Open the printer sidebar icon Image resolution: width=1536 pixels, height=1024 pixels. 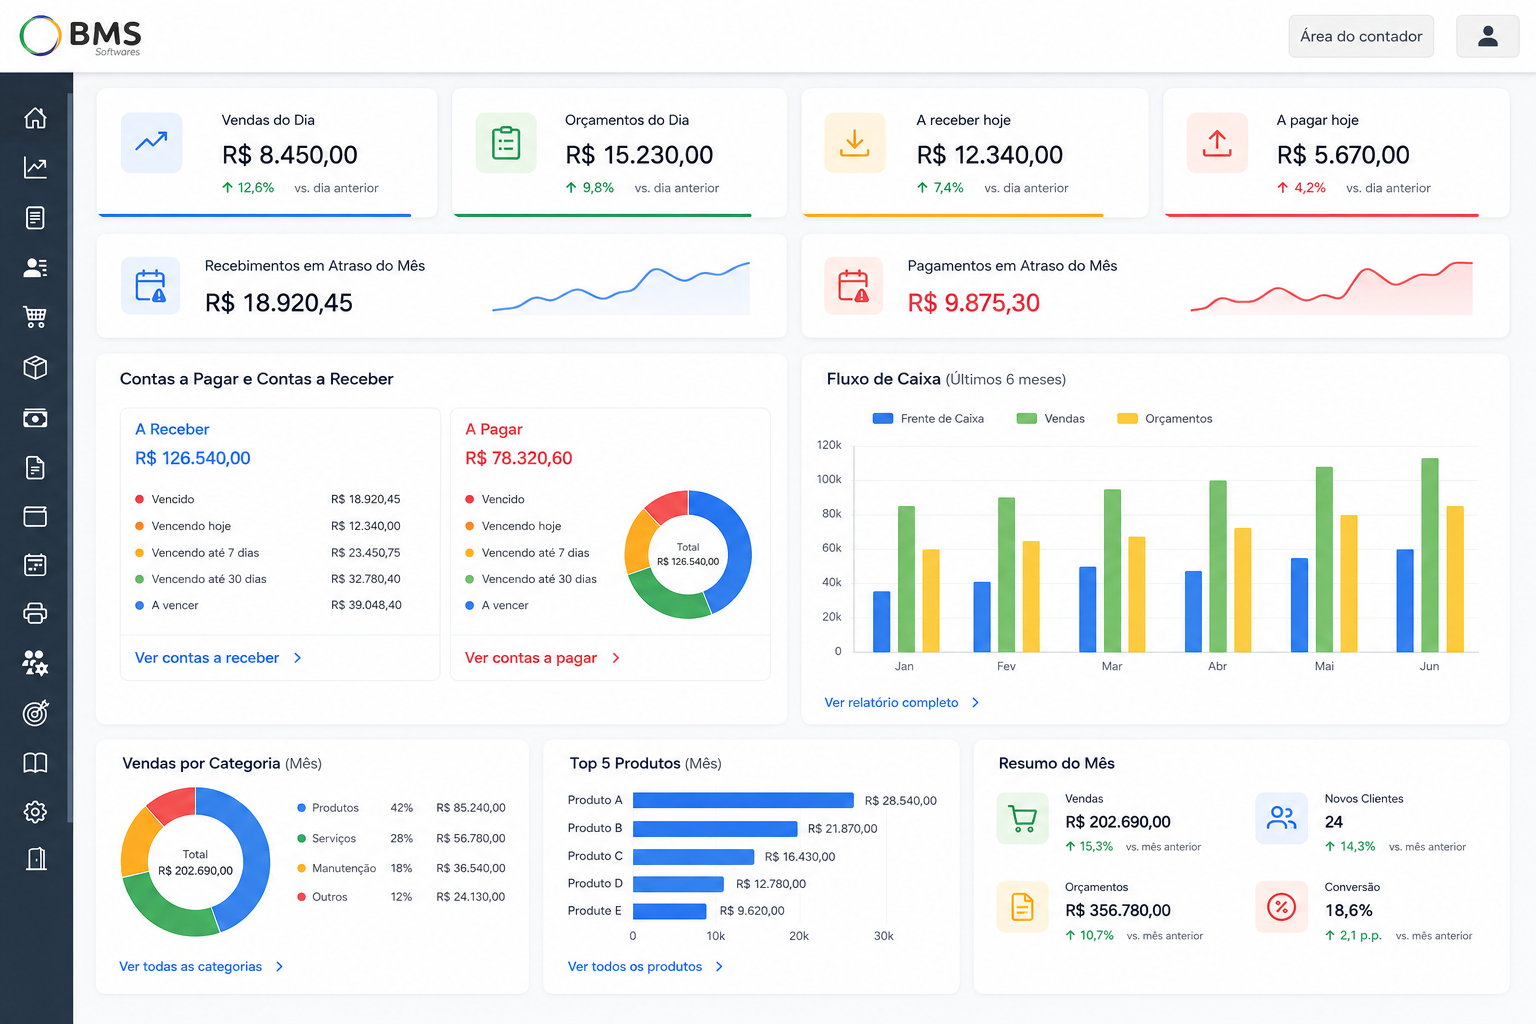coord(35,613)
